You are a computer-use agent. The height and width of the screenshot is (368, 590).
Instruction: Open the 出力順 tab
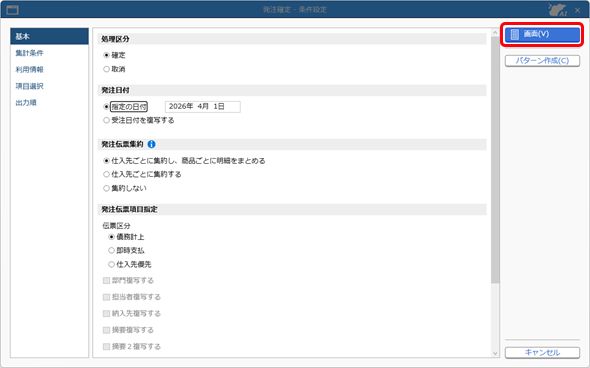(x=26, y=103)
